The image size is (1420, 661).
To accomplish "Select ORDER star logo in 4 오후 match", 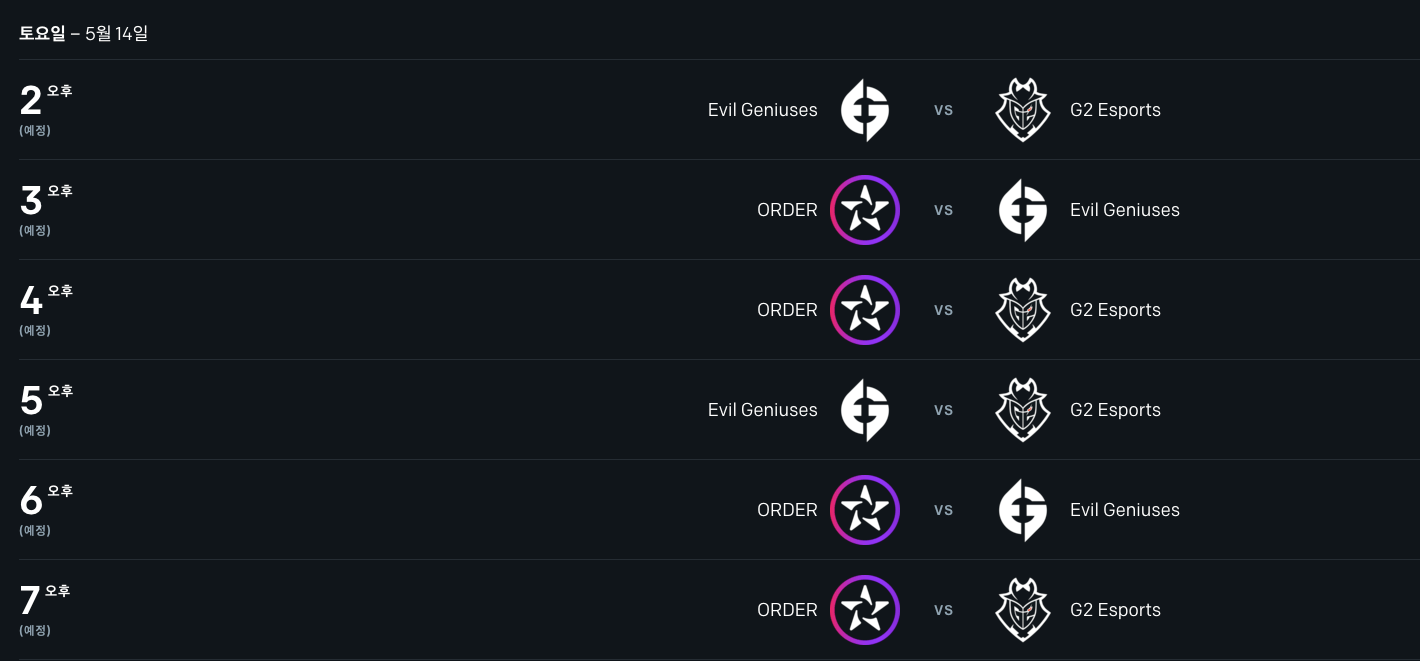I will pos(865,310).
